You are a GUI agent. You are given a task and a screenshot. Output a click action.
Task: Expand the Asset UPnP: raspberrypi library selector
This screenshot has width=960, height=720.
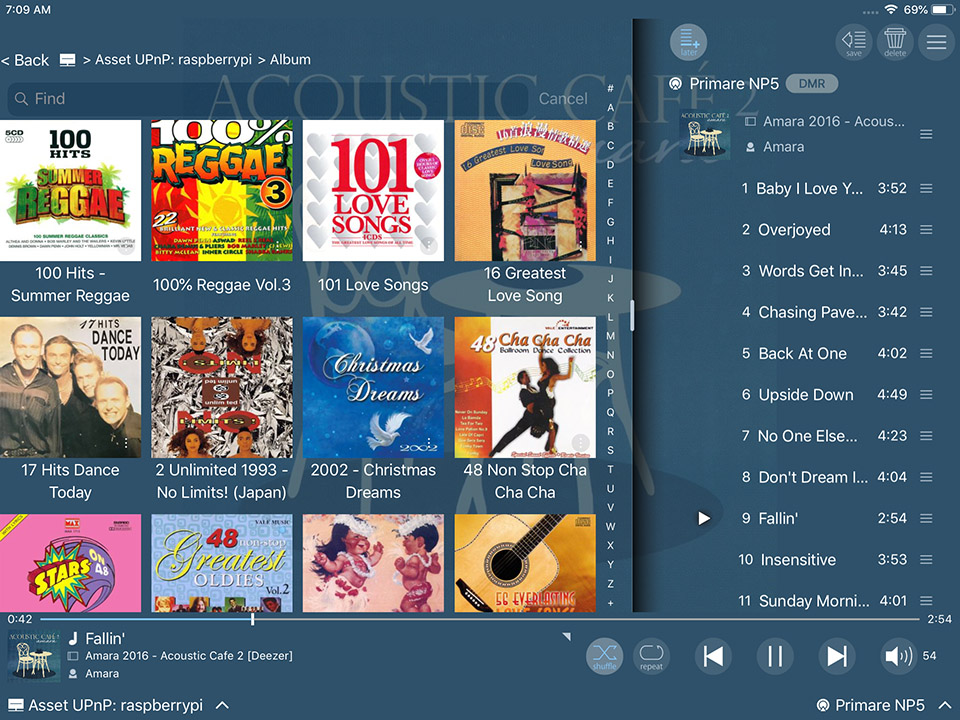[222, 705]
